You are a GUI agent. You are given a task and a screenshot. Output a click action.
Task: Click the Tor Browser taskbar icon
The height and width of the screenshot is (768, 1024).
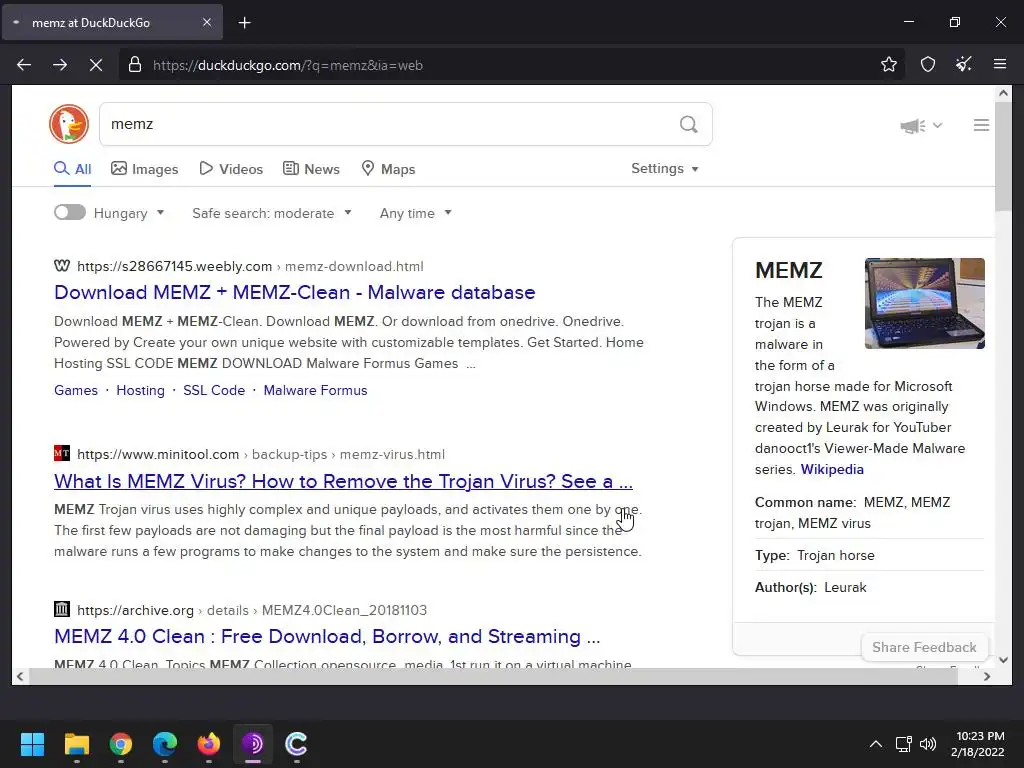coord(253,744)
